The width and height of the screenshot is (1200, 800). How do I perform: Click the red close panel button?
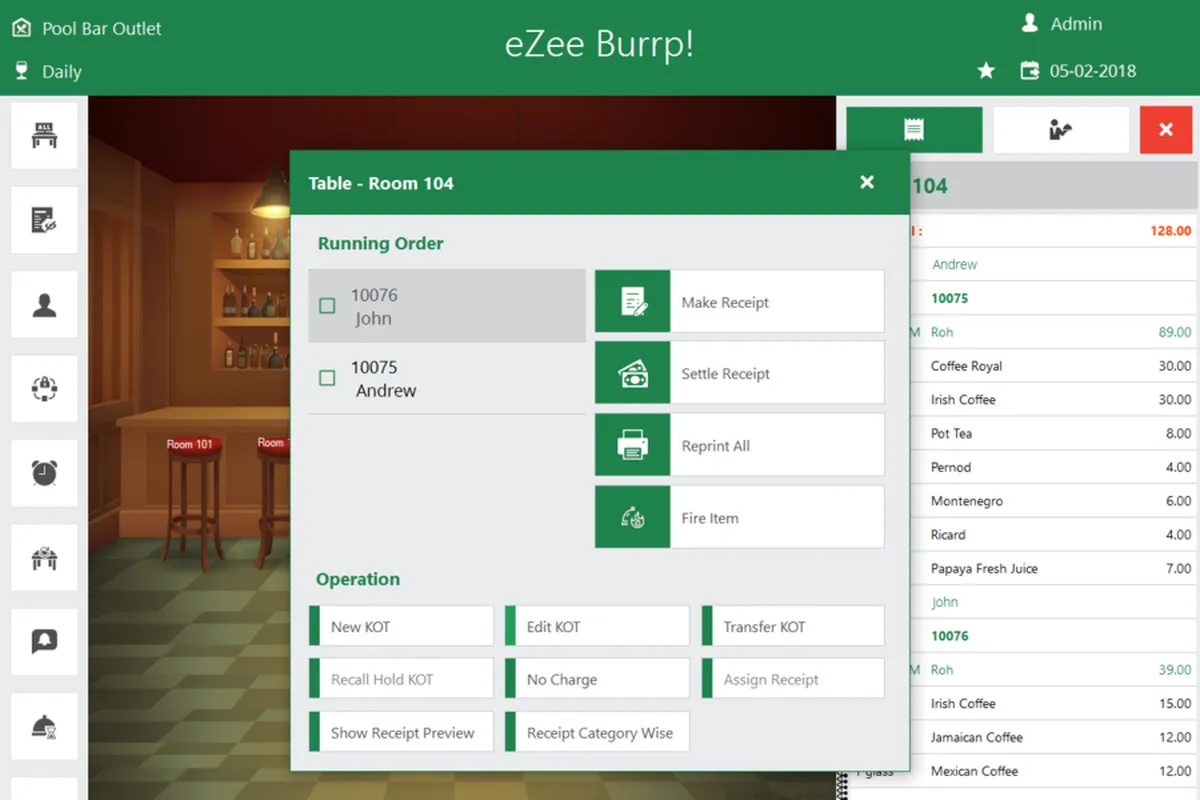(1166, 130)
